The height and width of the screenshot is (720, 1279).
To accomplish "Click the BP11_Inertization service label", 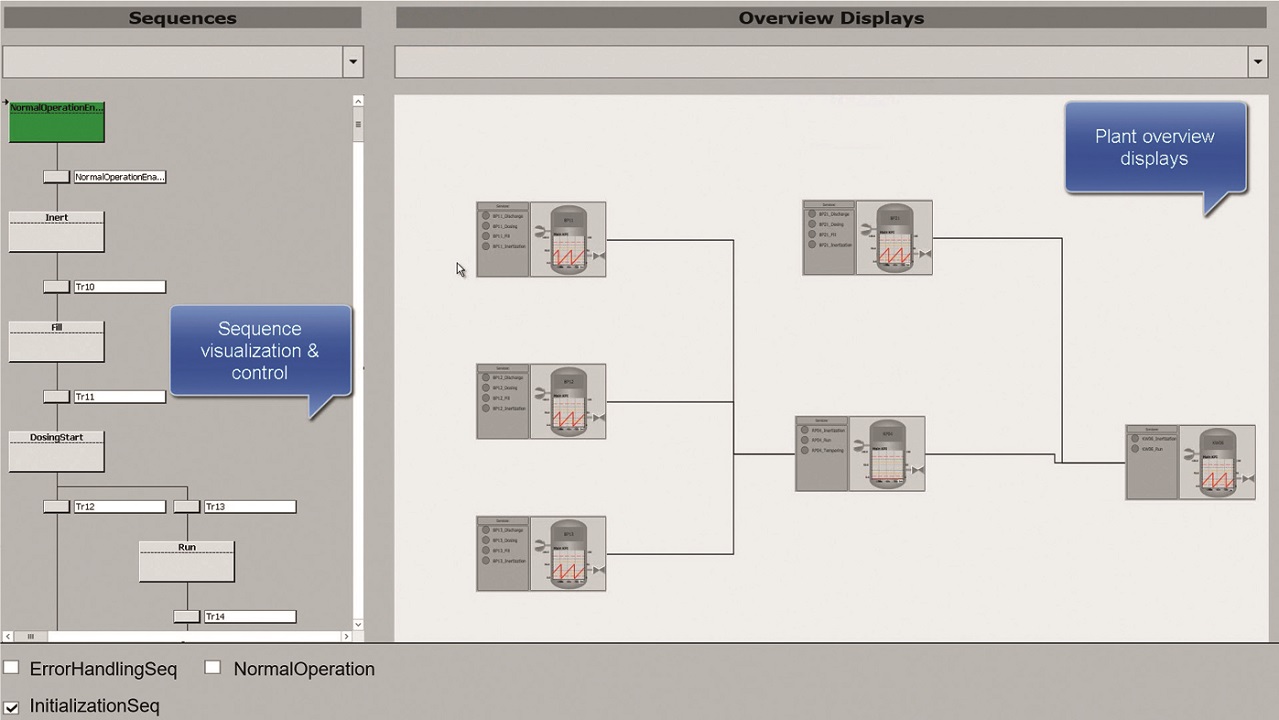I will [x=510, y=246].
